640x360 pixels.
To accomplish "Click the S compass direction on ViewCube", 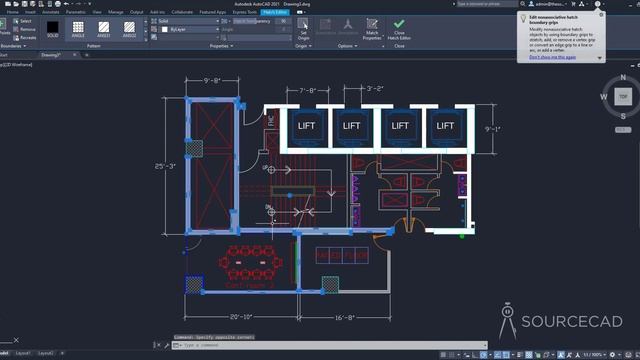I will click(x=623, y=116).
